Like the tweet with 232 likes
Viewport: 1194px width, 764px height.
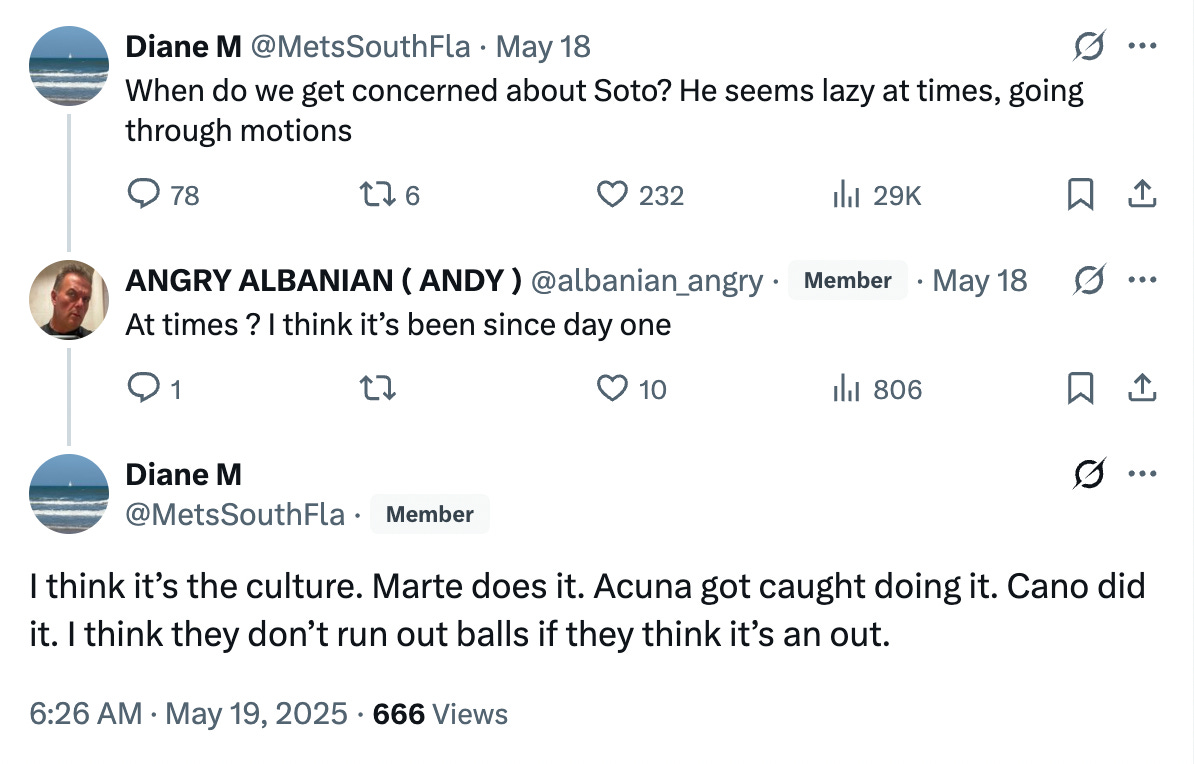pyautogui.click(x=611, y=195)
